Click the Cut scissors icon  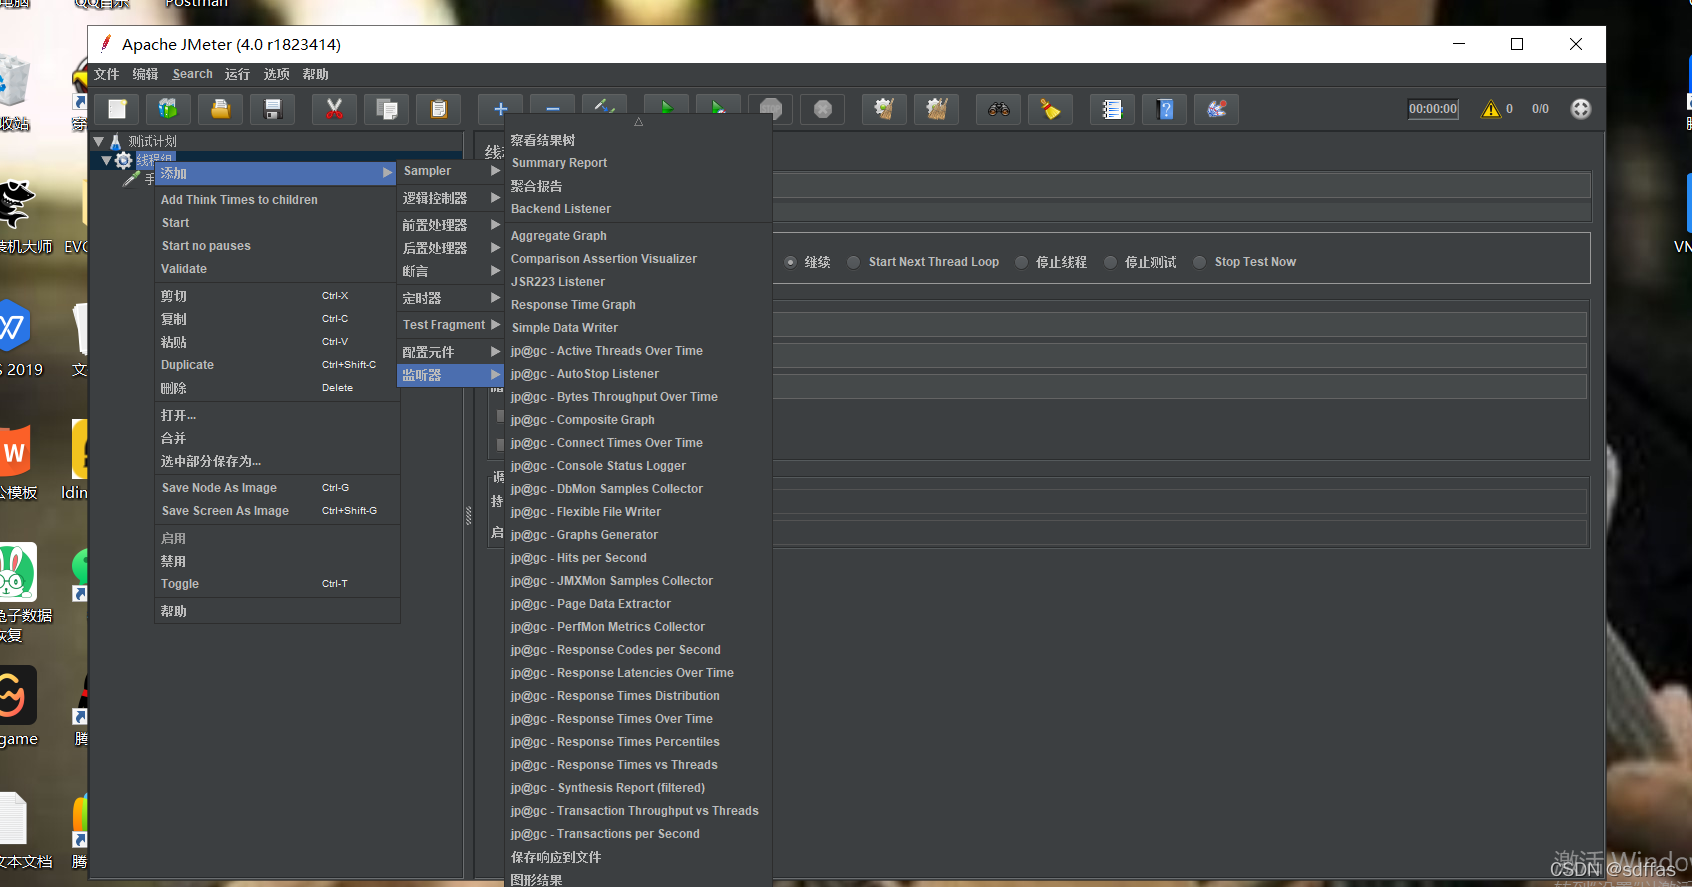click(x=334, y=109)
